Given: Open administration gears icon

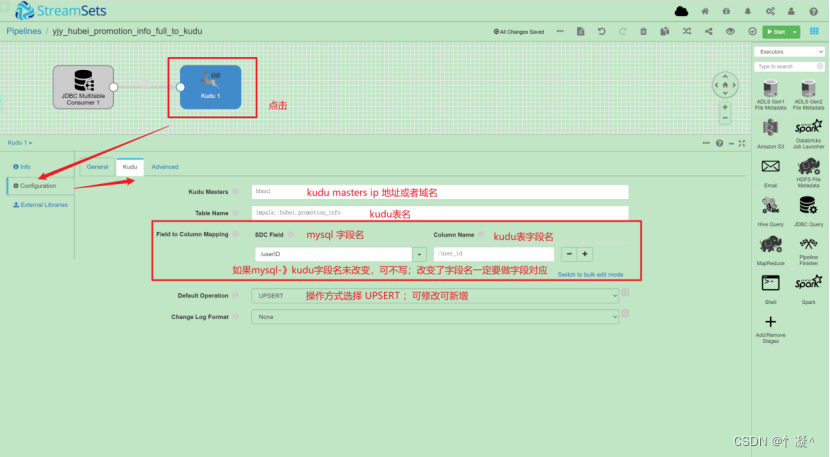Looking at the screenshot, I should click(x=770, y=11).
